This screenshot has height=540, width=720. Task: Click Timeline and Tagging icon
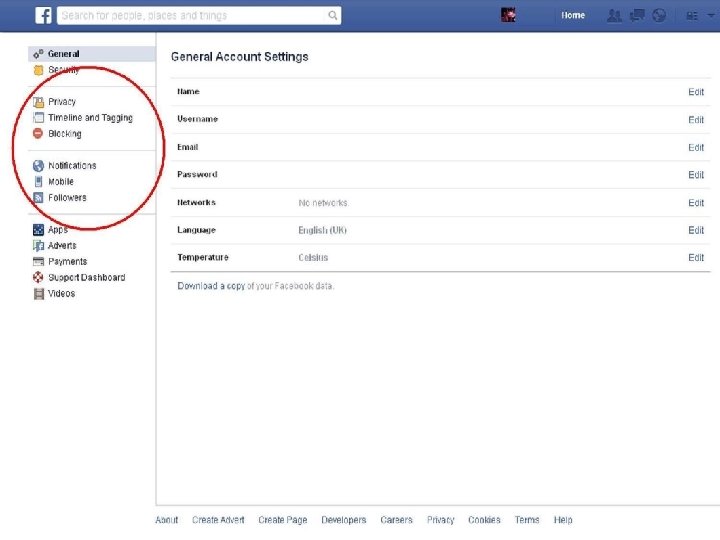39,118
